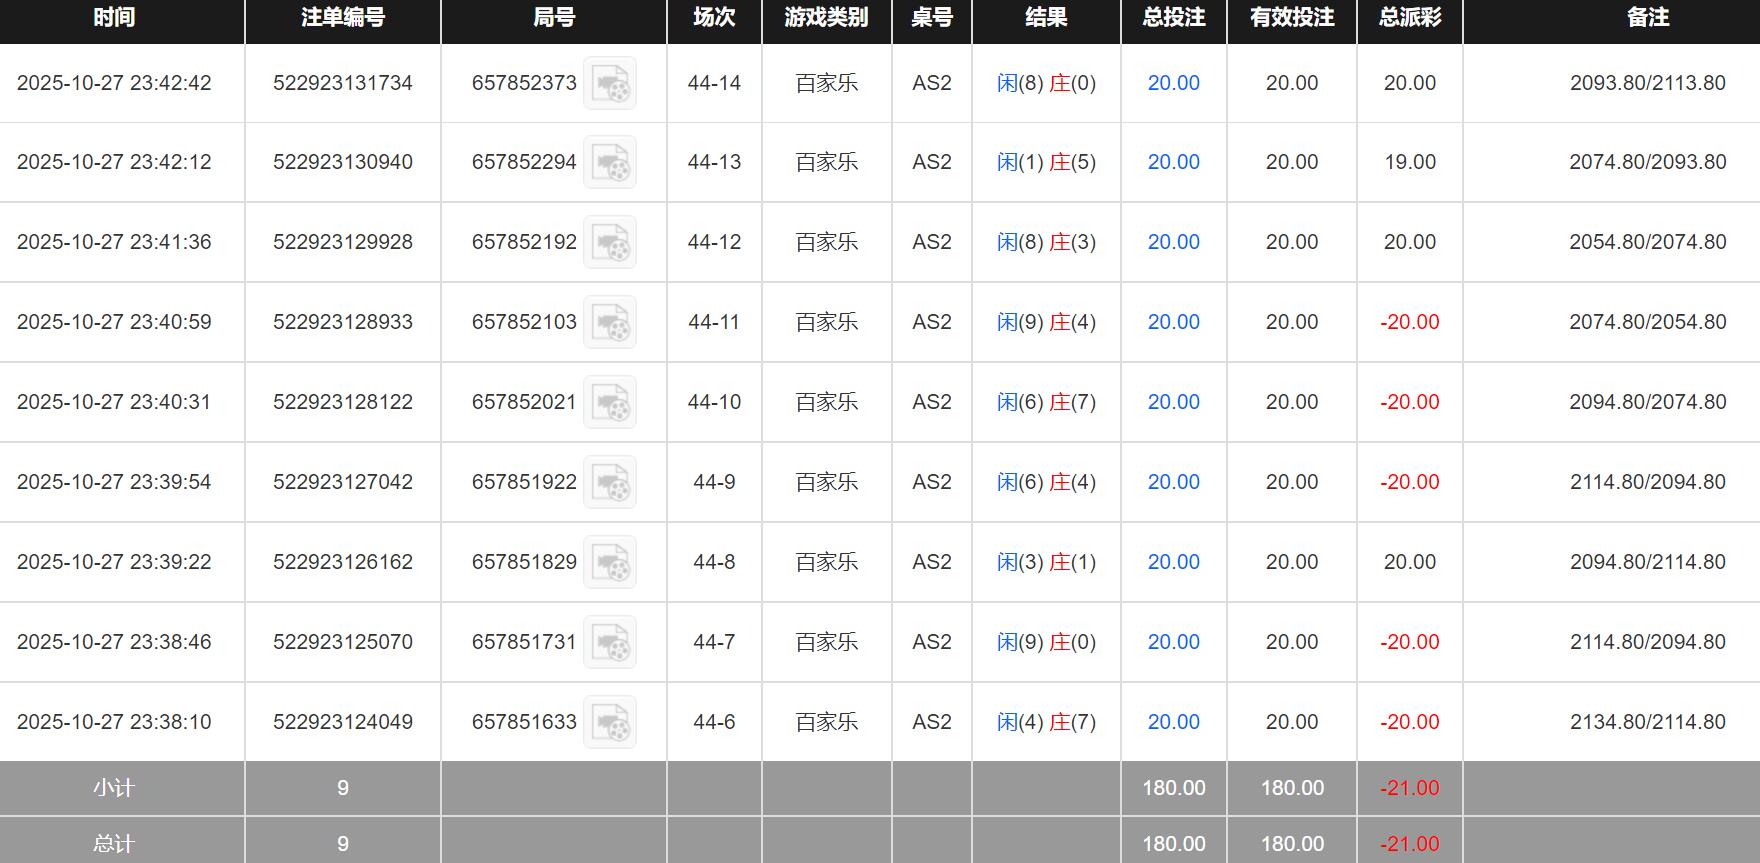View video replay of round 657852021
The width and height of the screenshot is (1760, 863).
pyautogui.click(x=610, y=403)
